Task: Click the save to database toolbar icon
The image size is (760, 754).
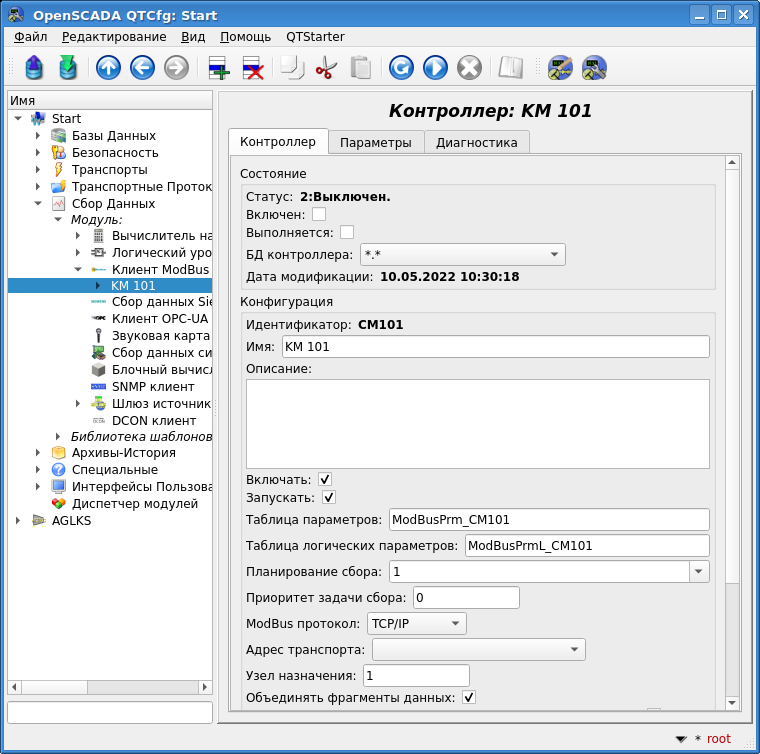Action: click(68, 67)
